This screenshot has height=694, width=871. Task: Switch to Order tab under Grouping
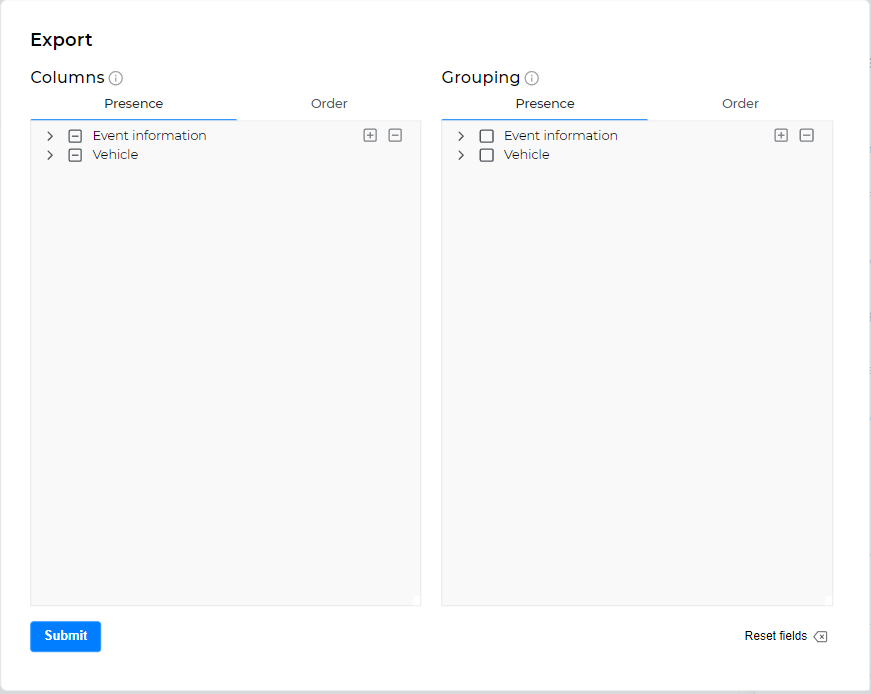click(x=740, y=104)
